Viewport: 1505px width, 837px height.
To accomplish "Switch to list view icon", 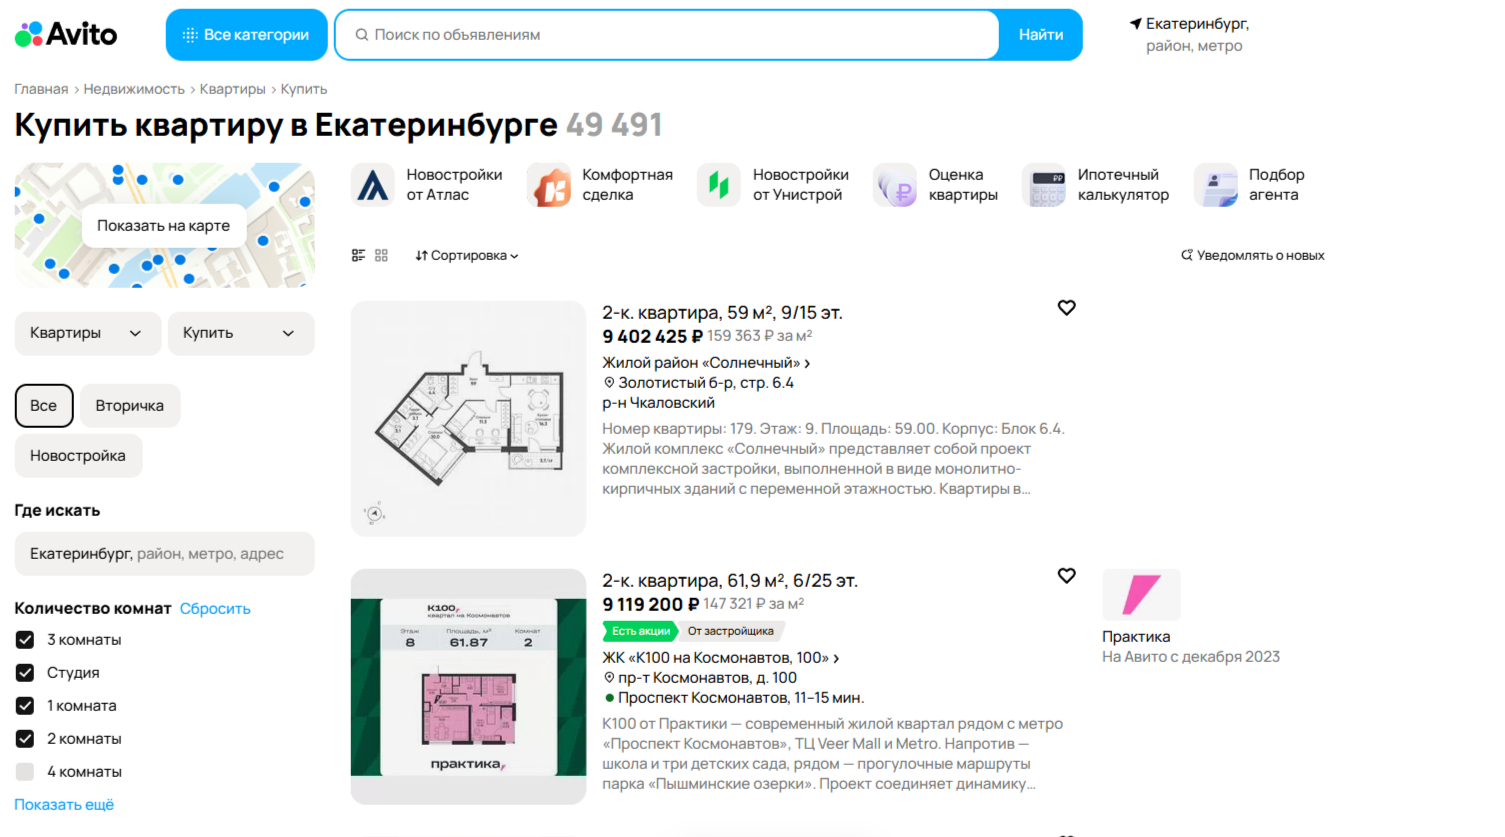I will point(358,256).
